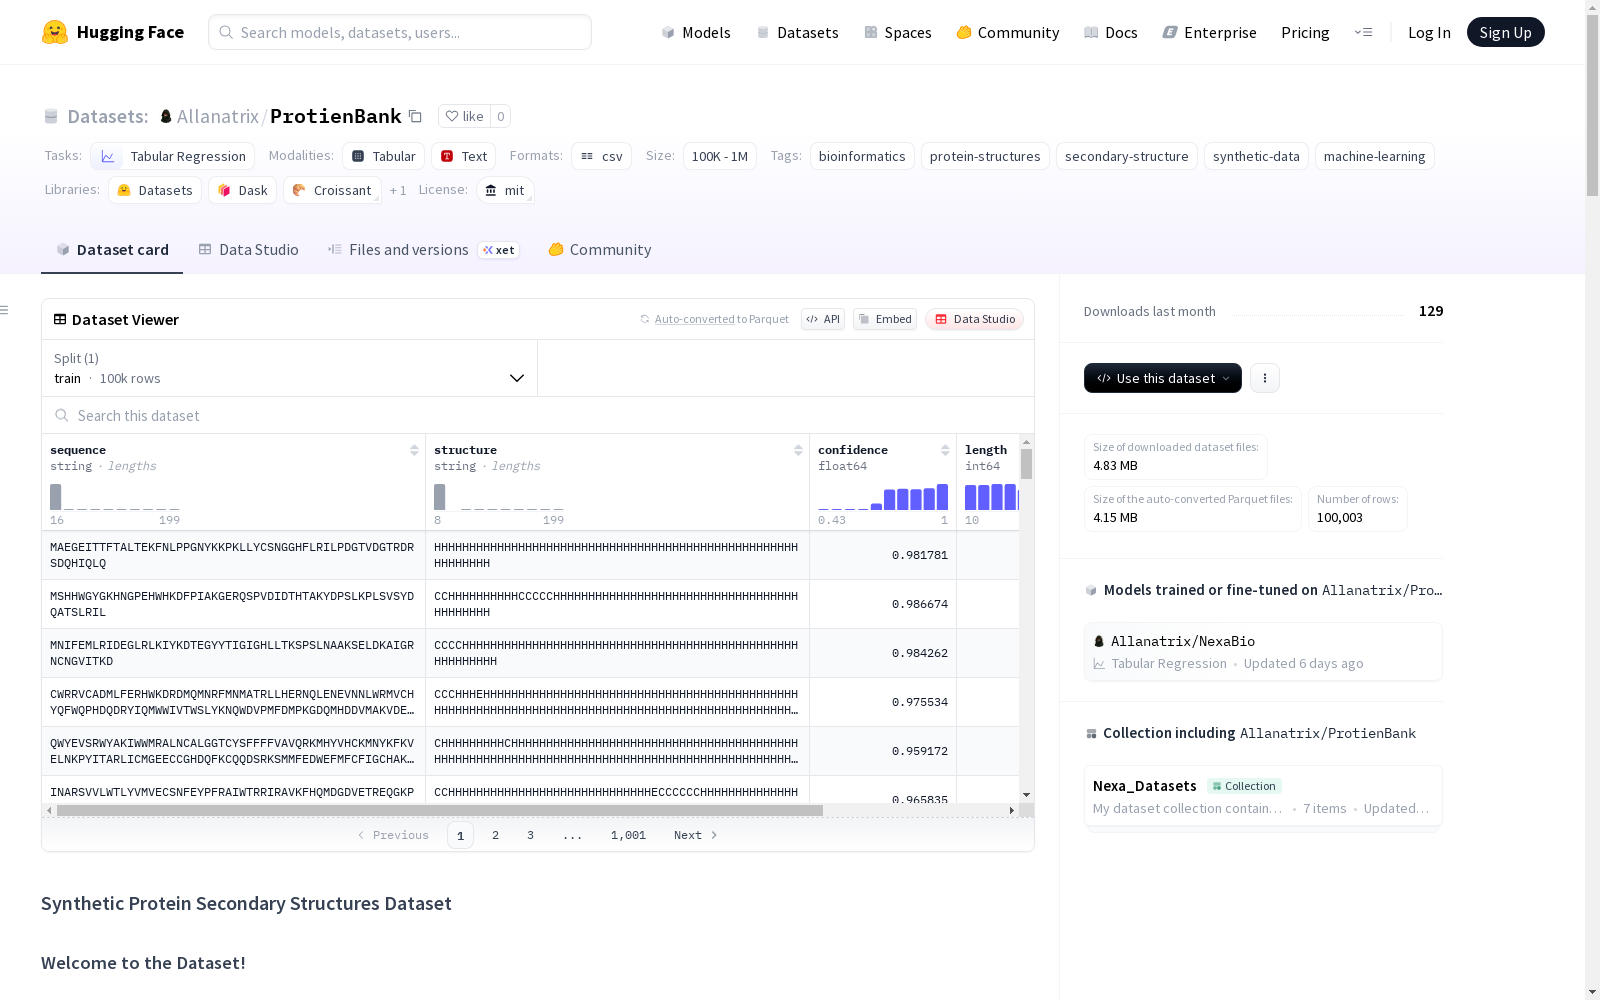Select the csv format tag
The height and width of the screenshot is (1000, 1600).
(x=602, y=156)
